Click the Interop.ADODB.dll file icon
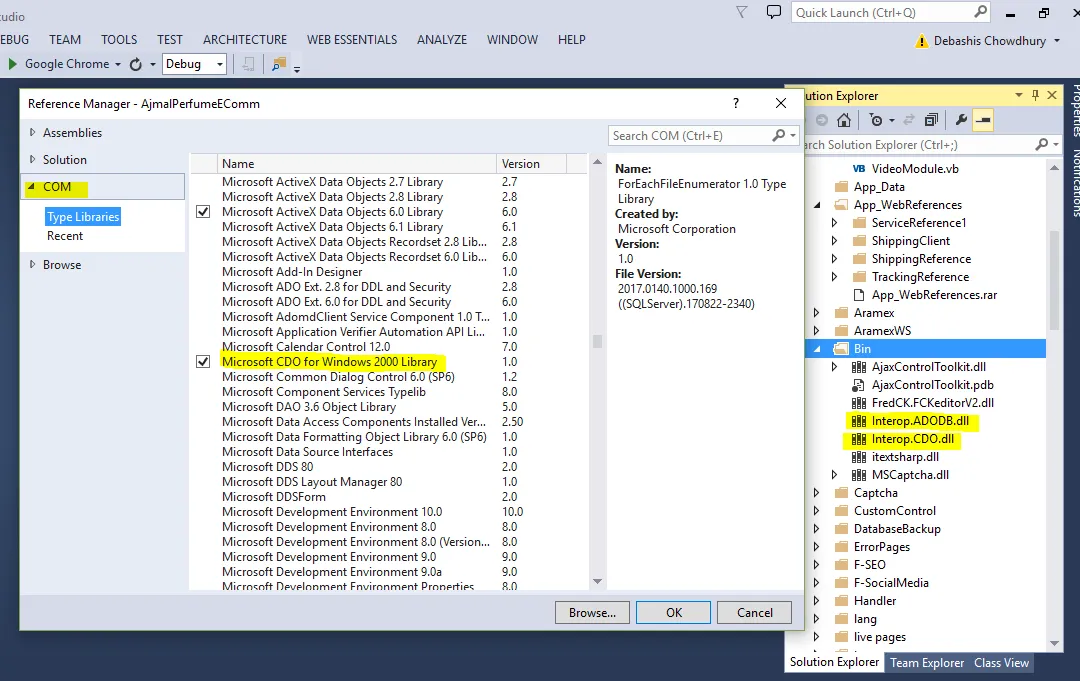1080x681 pixels. click(859, 421)
